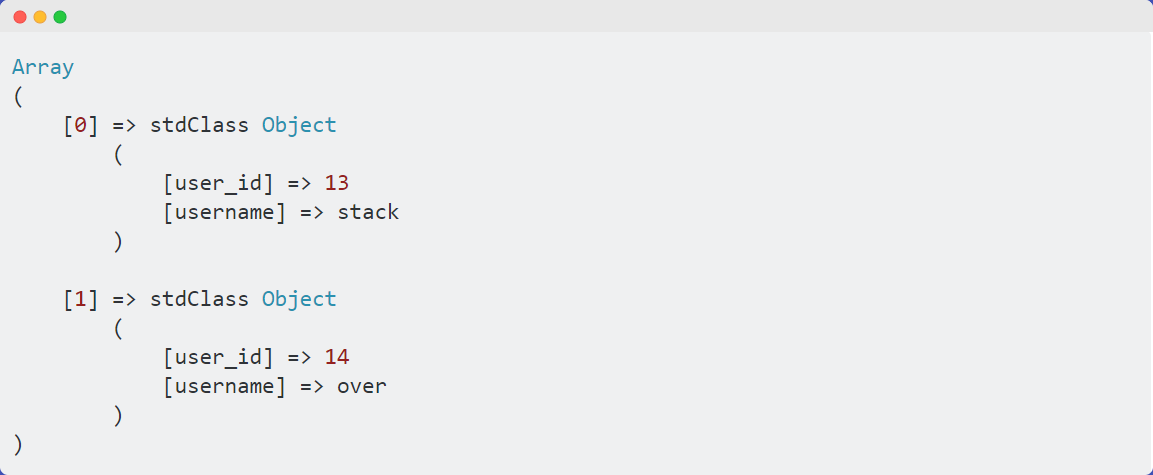Click 'stdClass' in the [1] line

pos(199,300)
